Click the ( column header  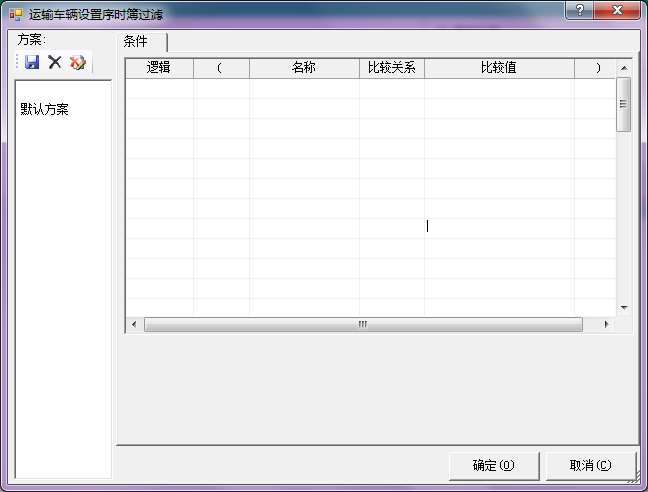[x=221, y=68]
